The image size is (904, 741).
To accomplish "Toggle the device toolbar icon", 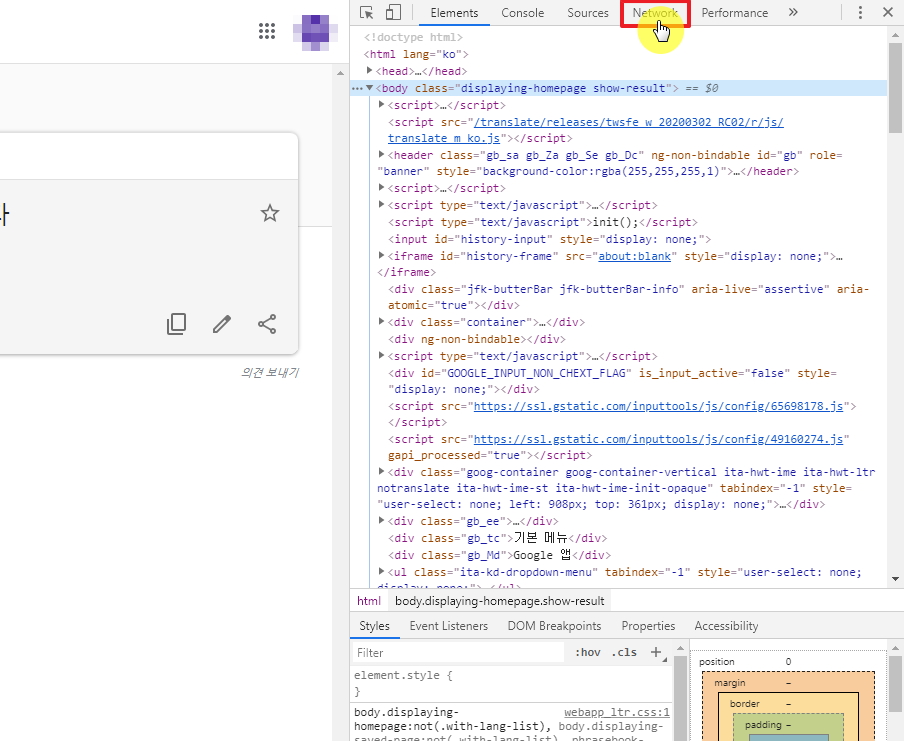I will (393, 13).
